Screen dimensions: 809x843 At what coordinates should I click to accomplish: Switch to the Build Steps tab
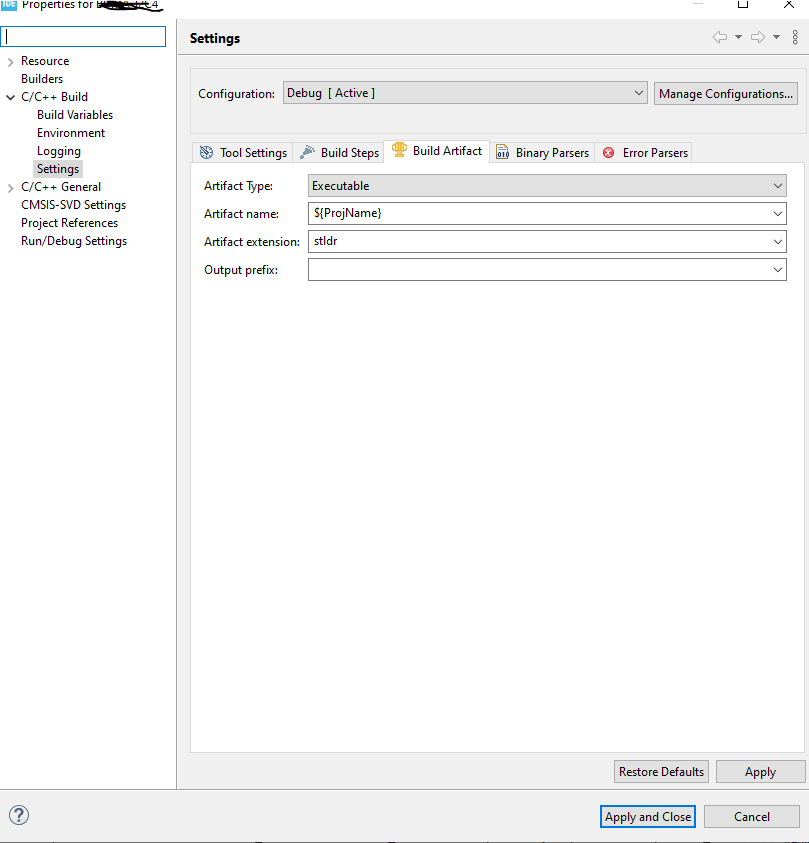[338, 152]
